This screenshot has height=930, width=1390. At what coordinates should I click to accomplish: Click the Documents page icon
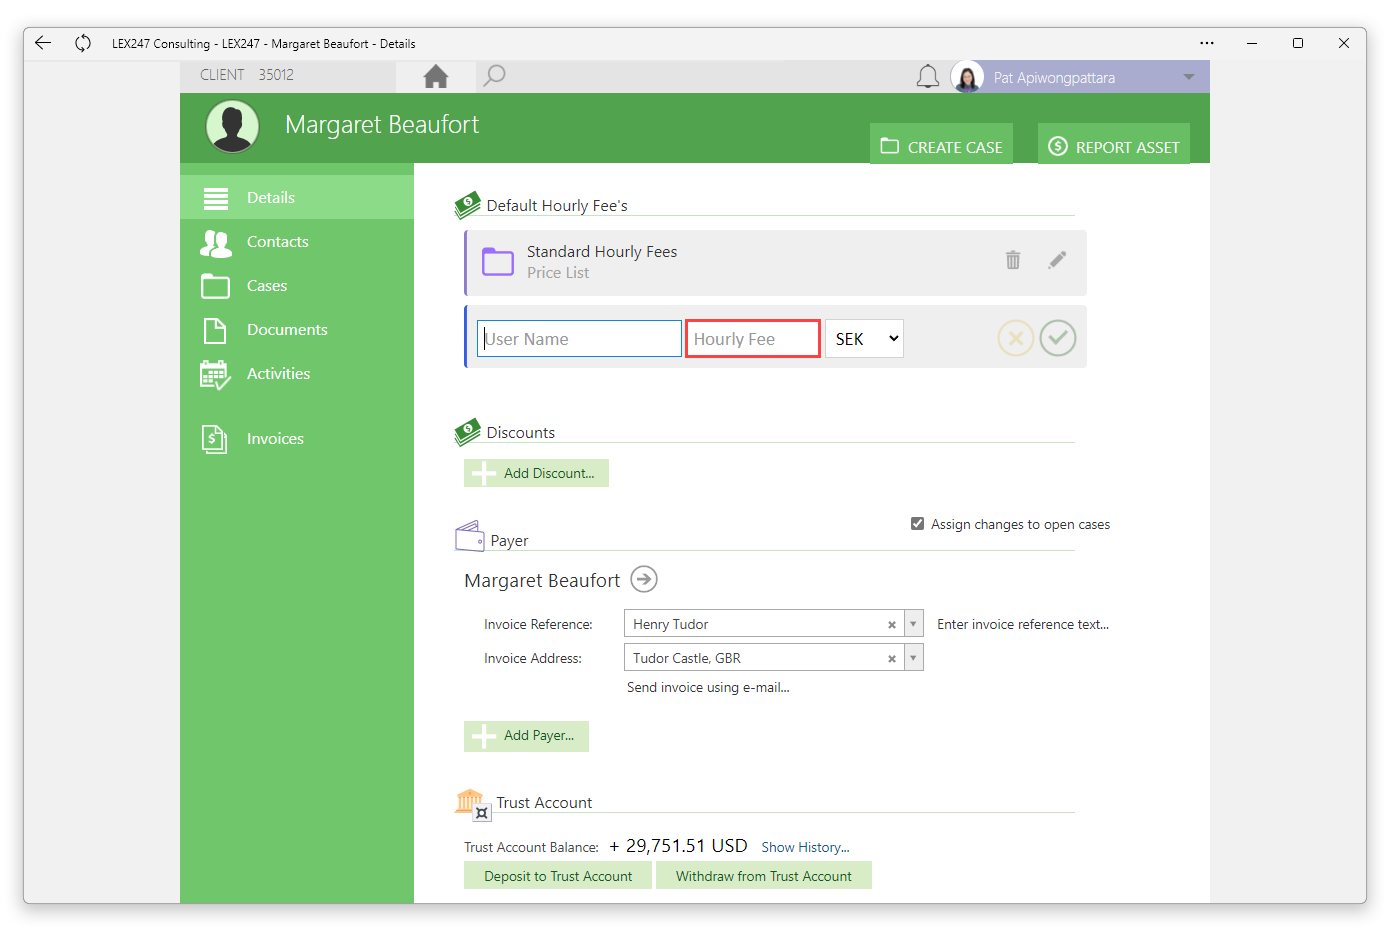(x=214, y=330)
